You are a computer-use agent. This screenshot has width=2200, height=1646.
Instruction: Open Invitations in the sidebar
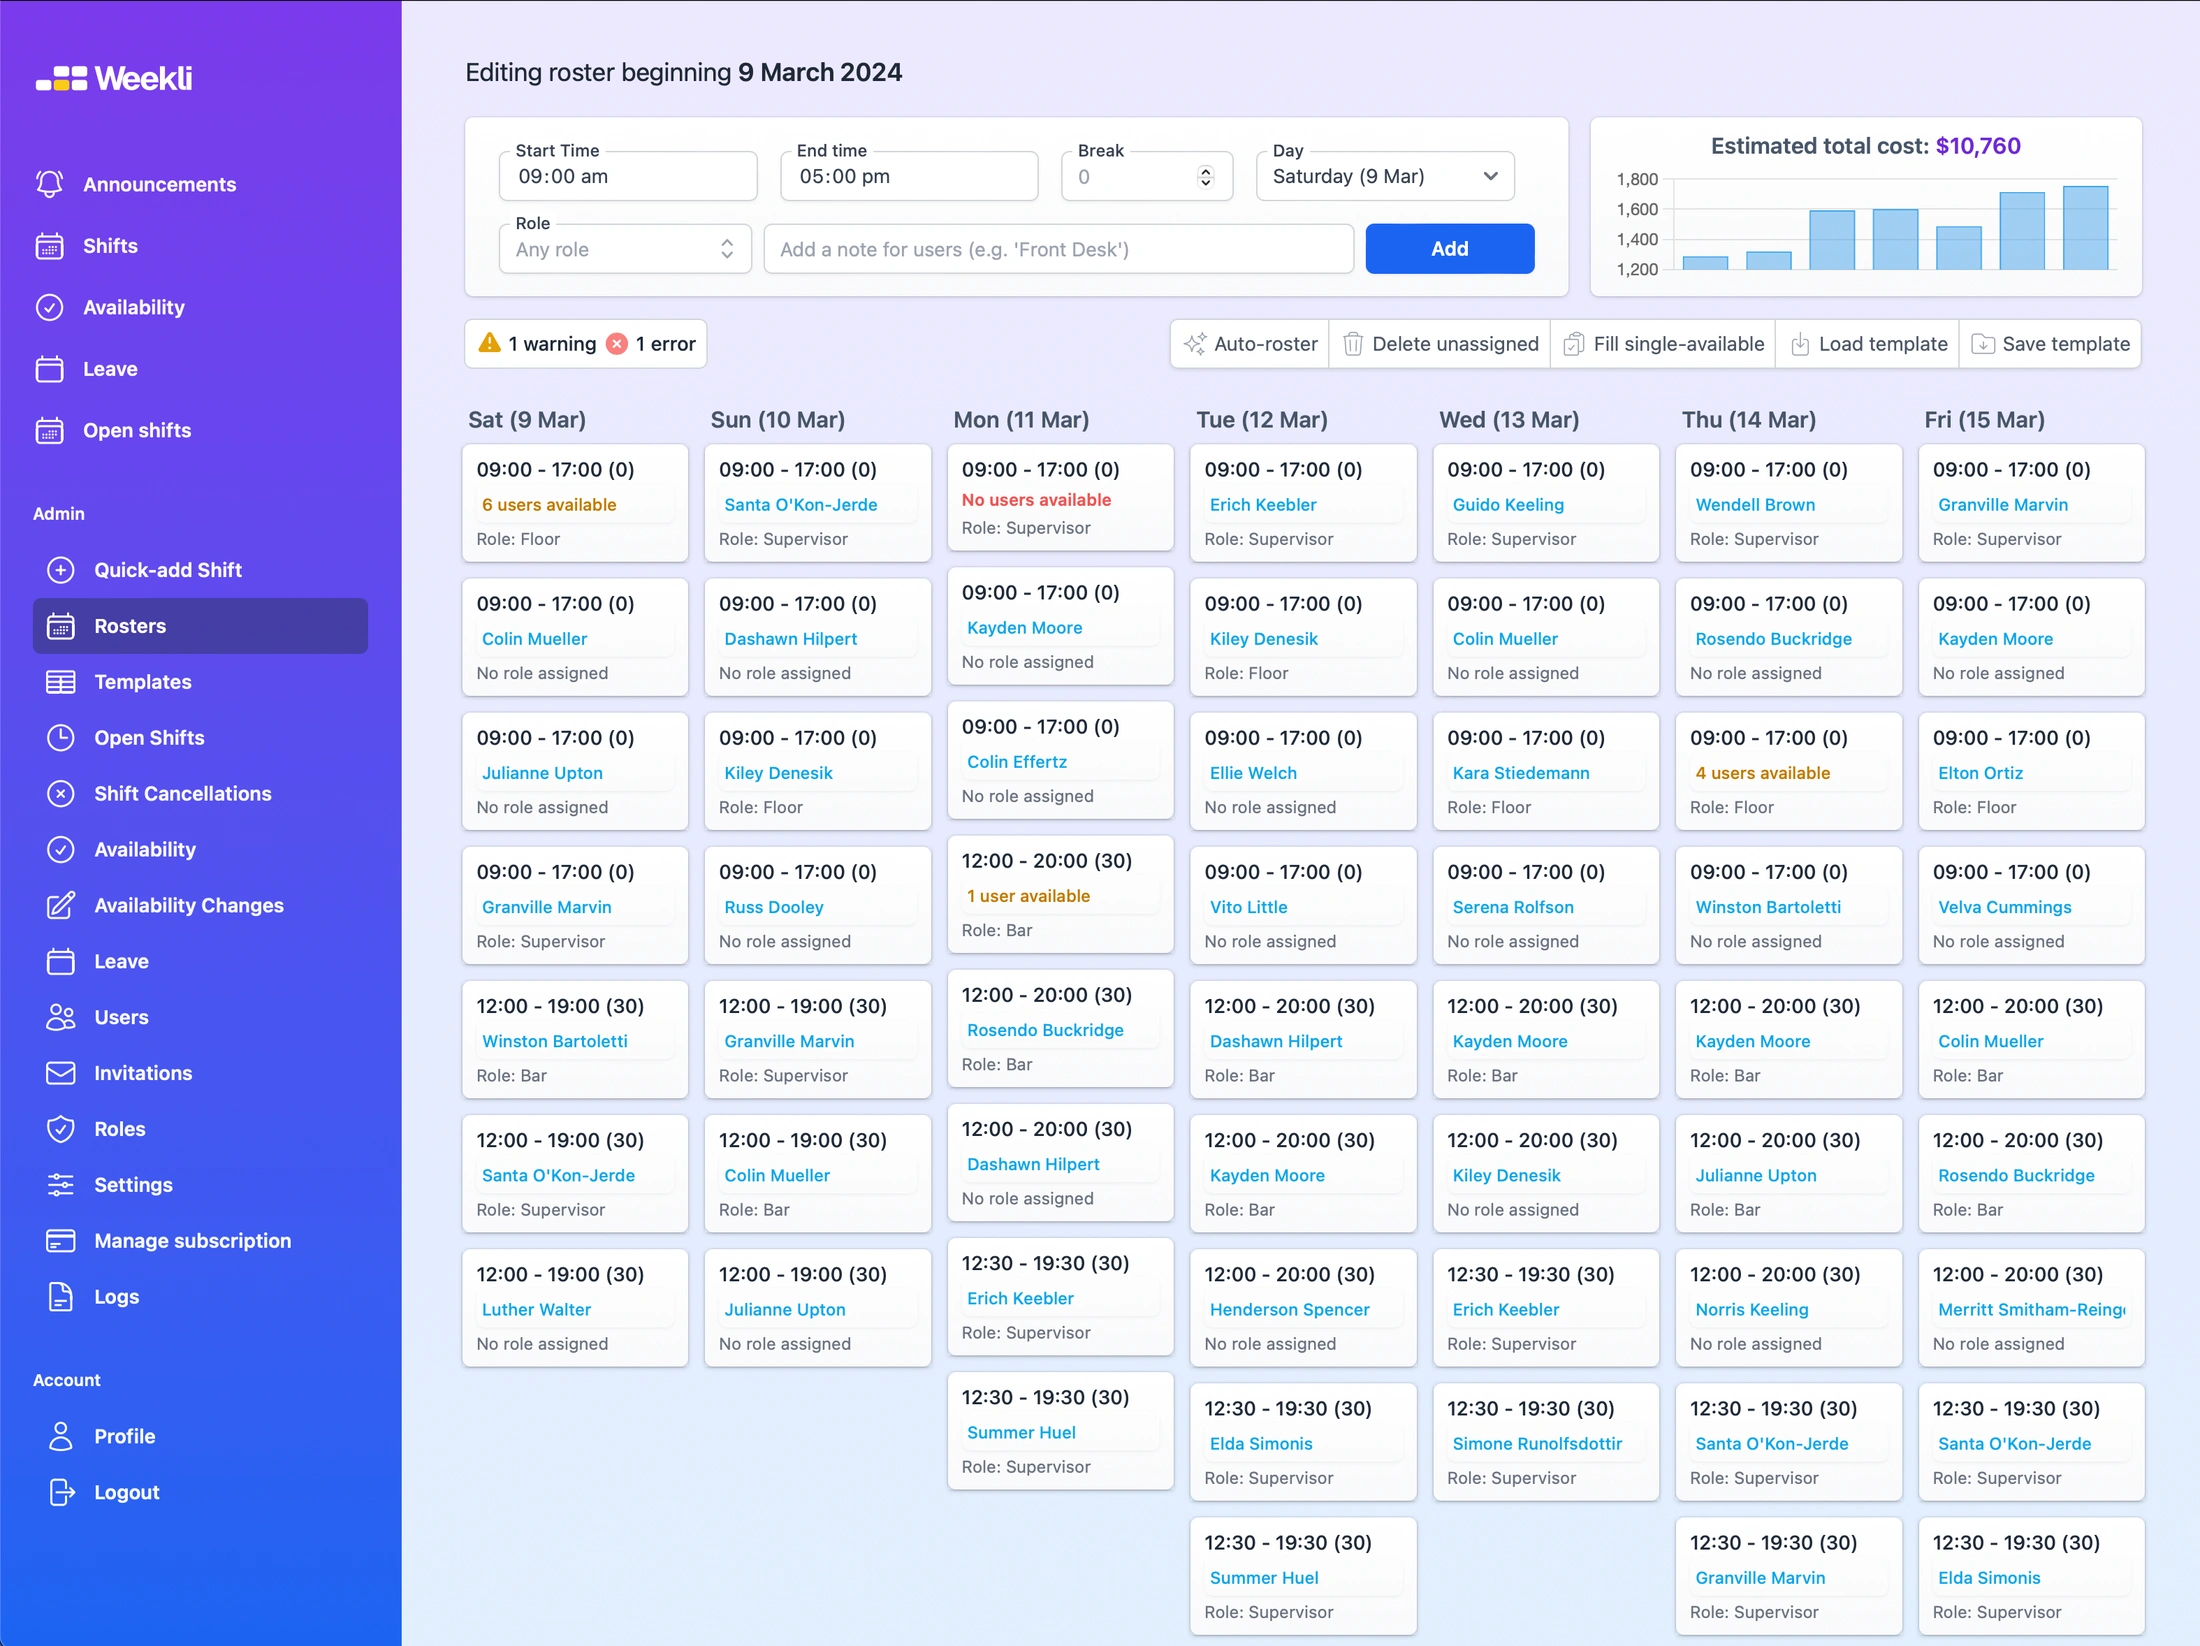pos(200,1073)
